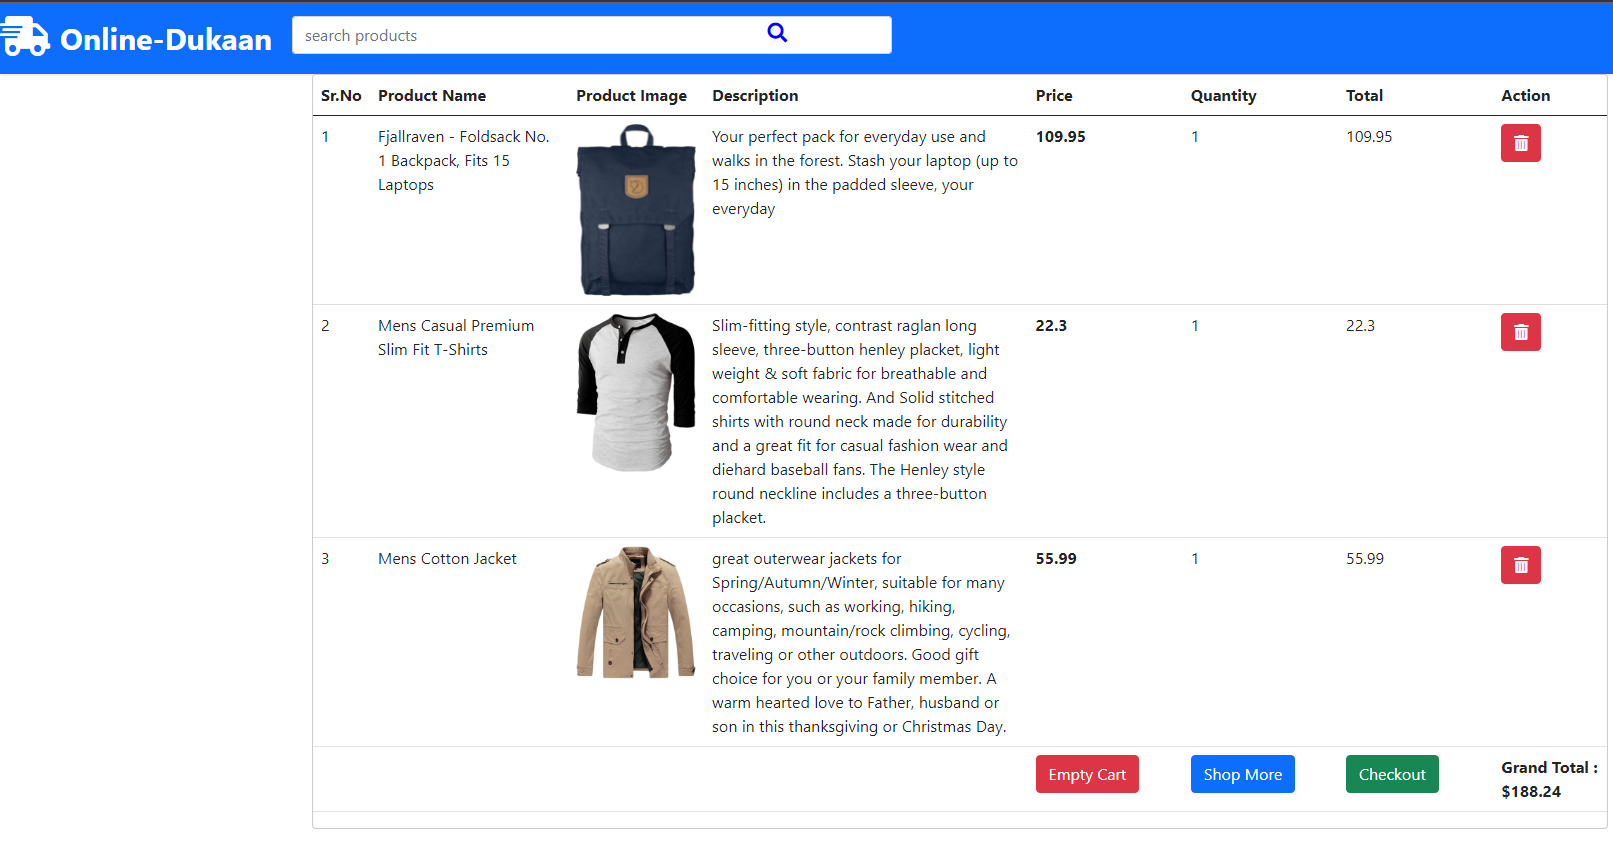
Task: Remove Mens Casual Premium T-Shirts item
Action: tap(1520, 332)
